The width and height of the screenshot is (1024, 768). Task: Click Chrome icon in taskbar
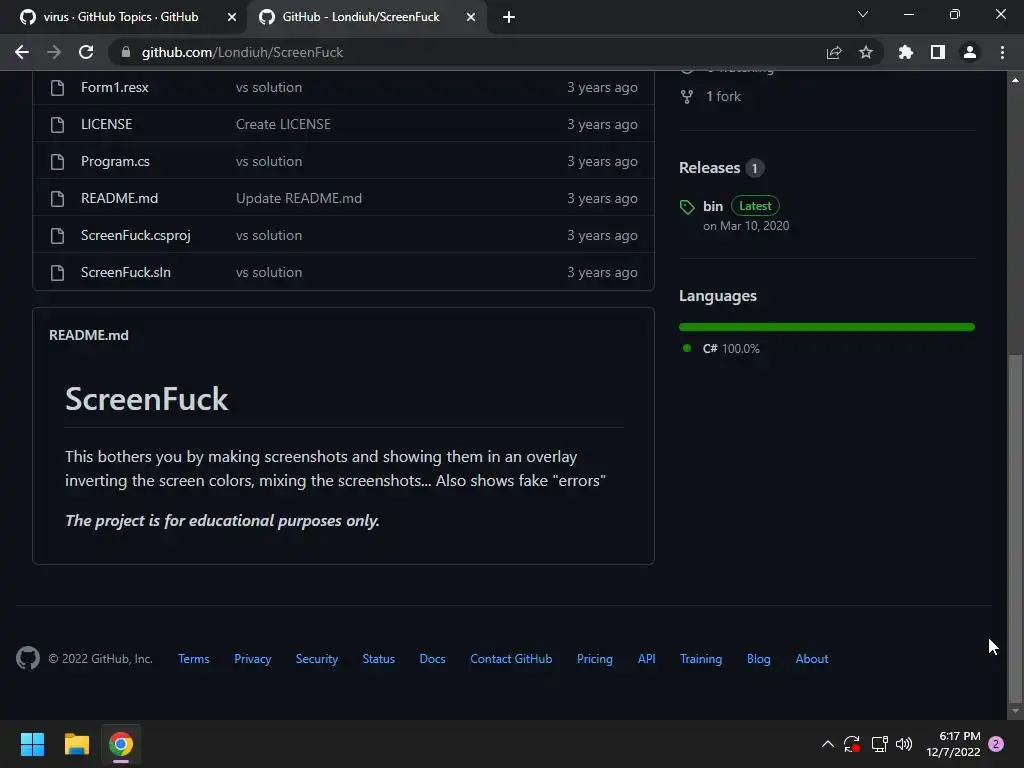pos(121,744)
